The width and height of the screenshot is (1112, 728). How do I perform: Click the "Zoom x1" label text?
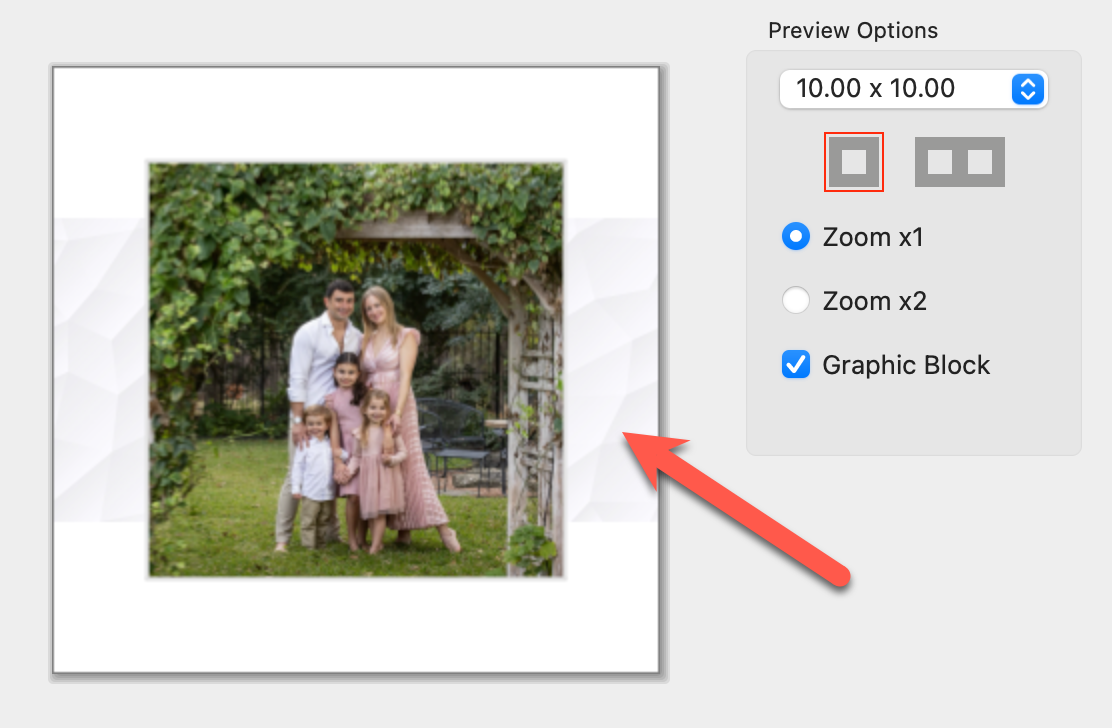[873, 237]
